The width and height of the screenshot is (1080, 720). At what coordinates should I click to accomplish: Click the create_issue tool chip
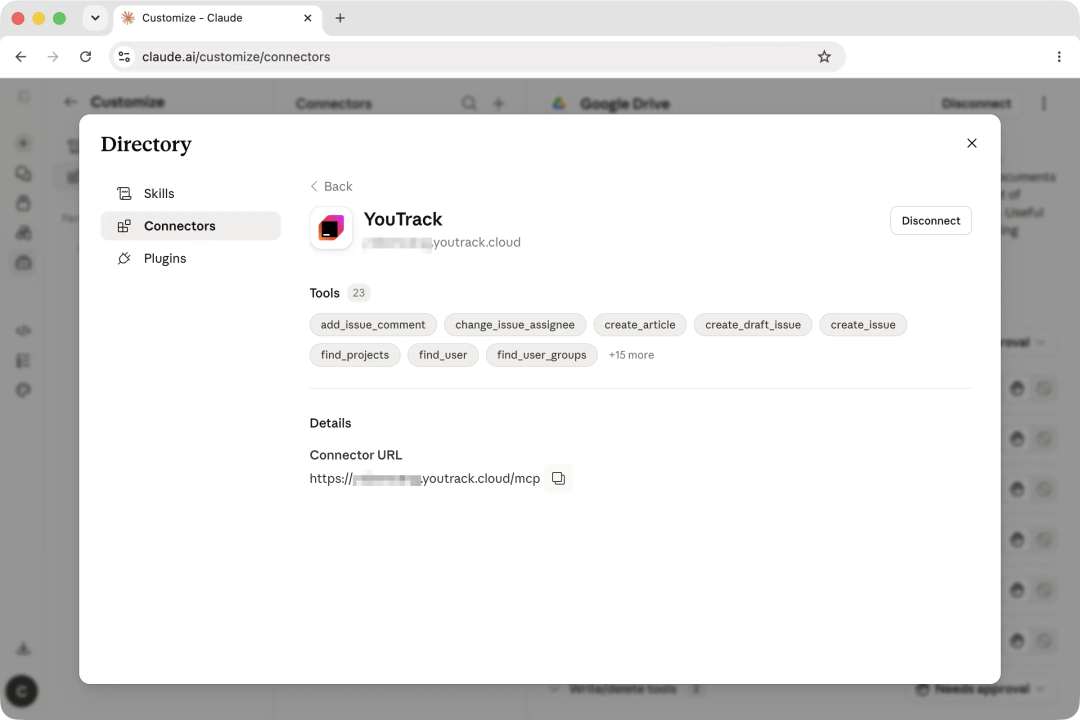coord(863,325)
